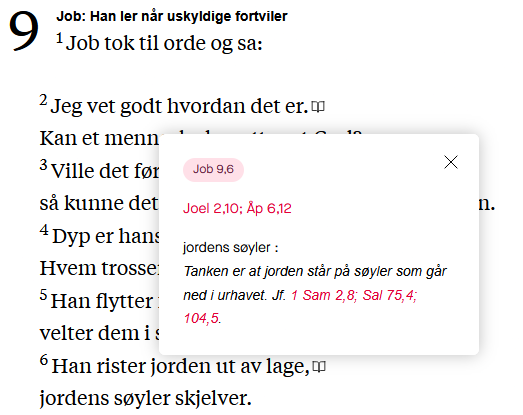The width and height of the screenshot is (523, 415).
Task: Click the line beginning 'så kunne det'
Action: tap(99, 203)
